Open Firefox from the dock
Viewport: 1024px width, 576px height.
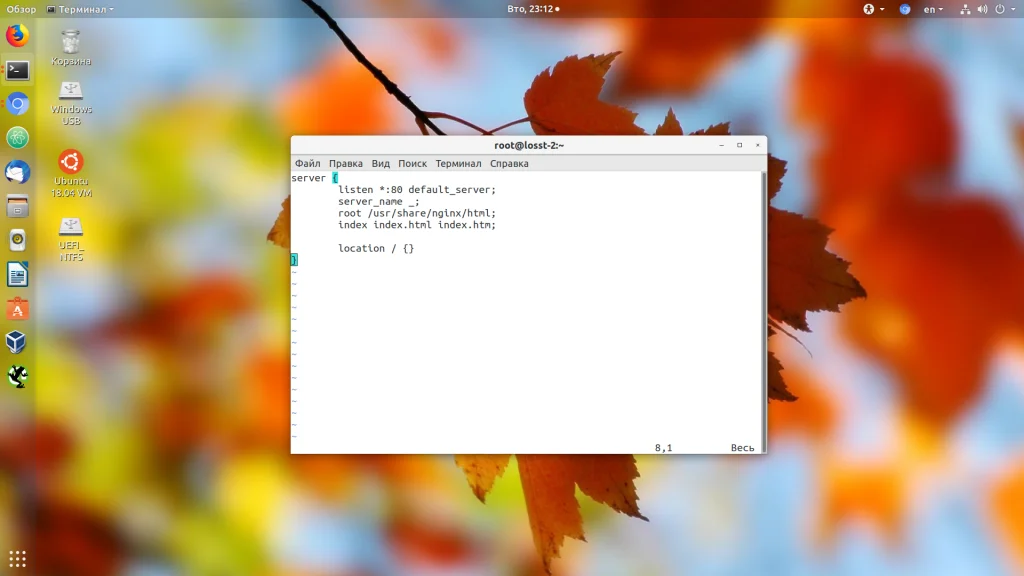pyautogui.click(x=18, y=35)
